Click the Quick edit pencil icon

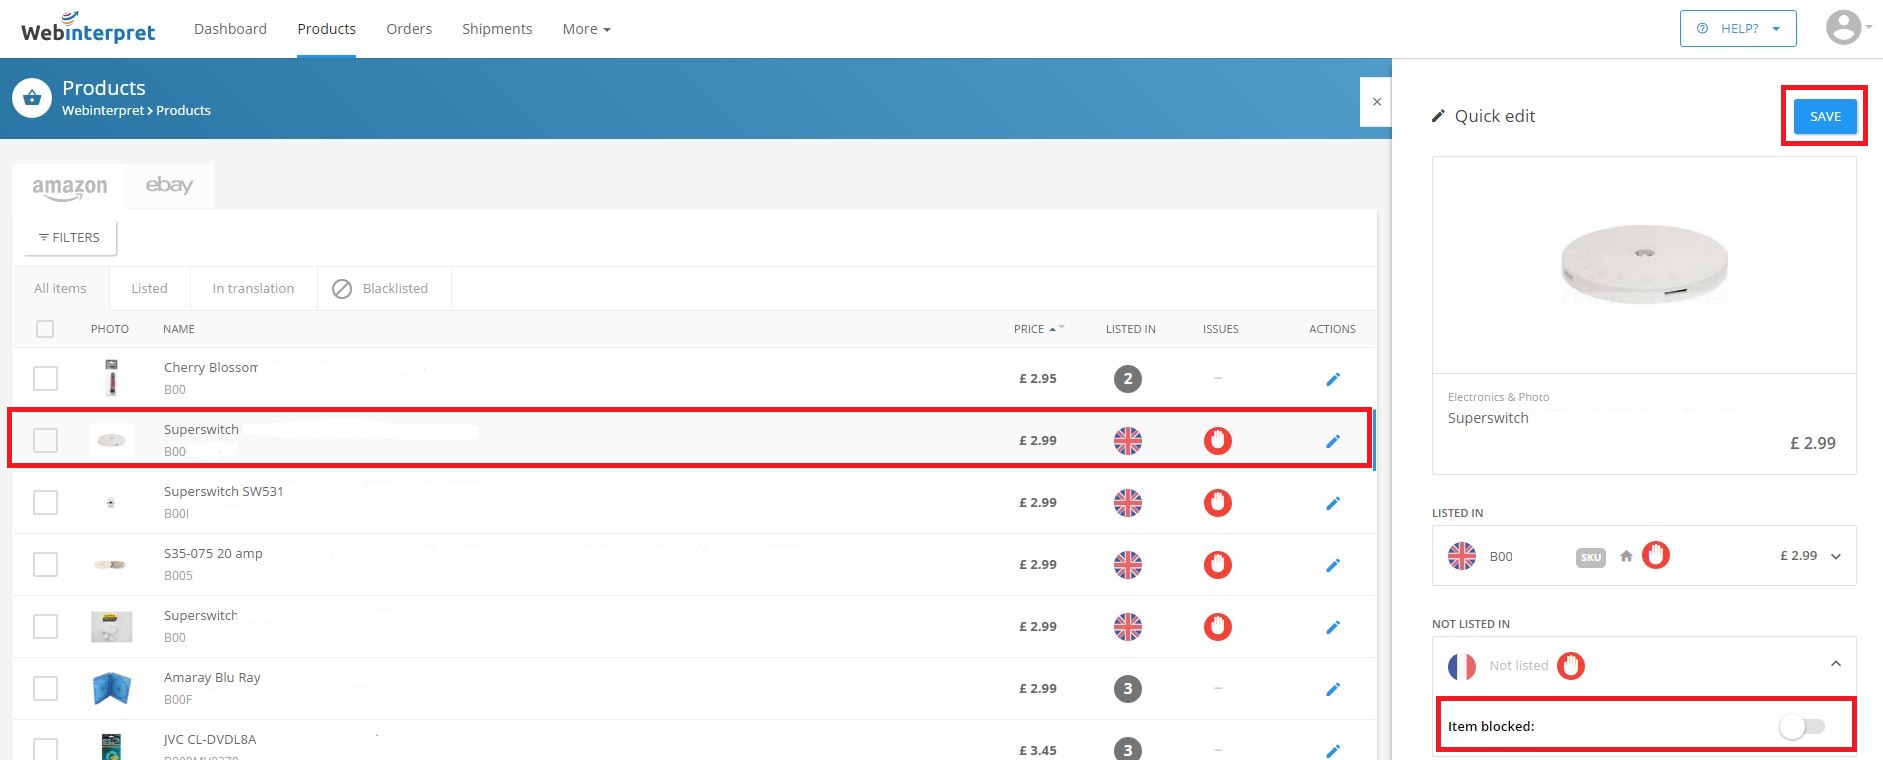[1438, 116]
